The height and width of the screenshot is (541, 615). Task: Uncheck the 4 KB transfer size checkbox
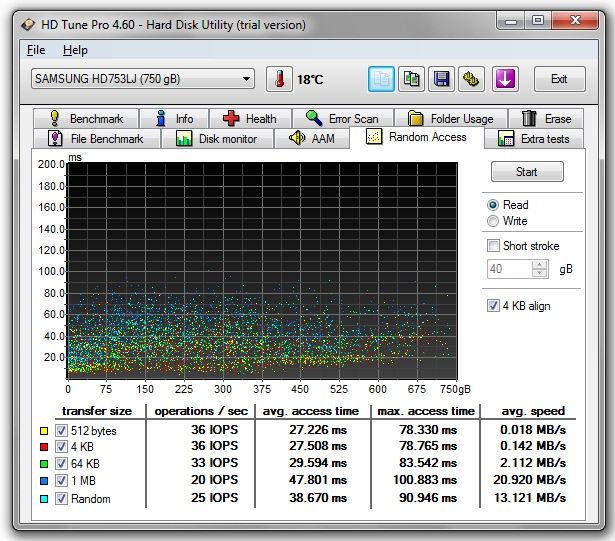pos(61,446)
